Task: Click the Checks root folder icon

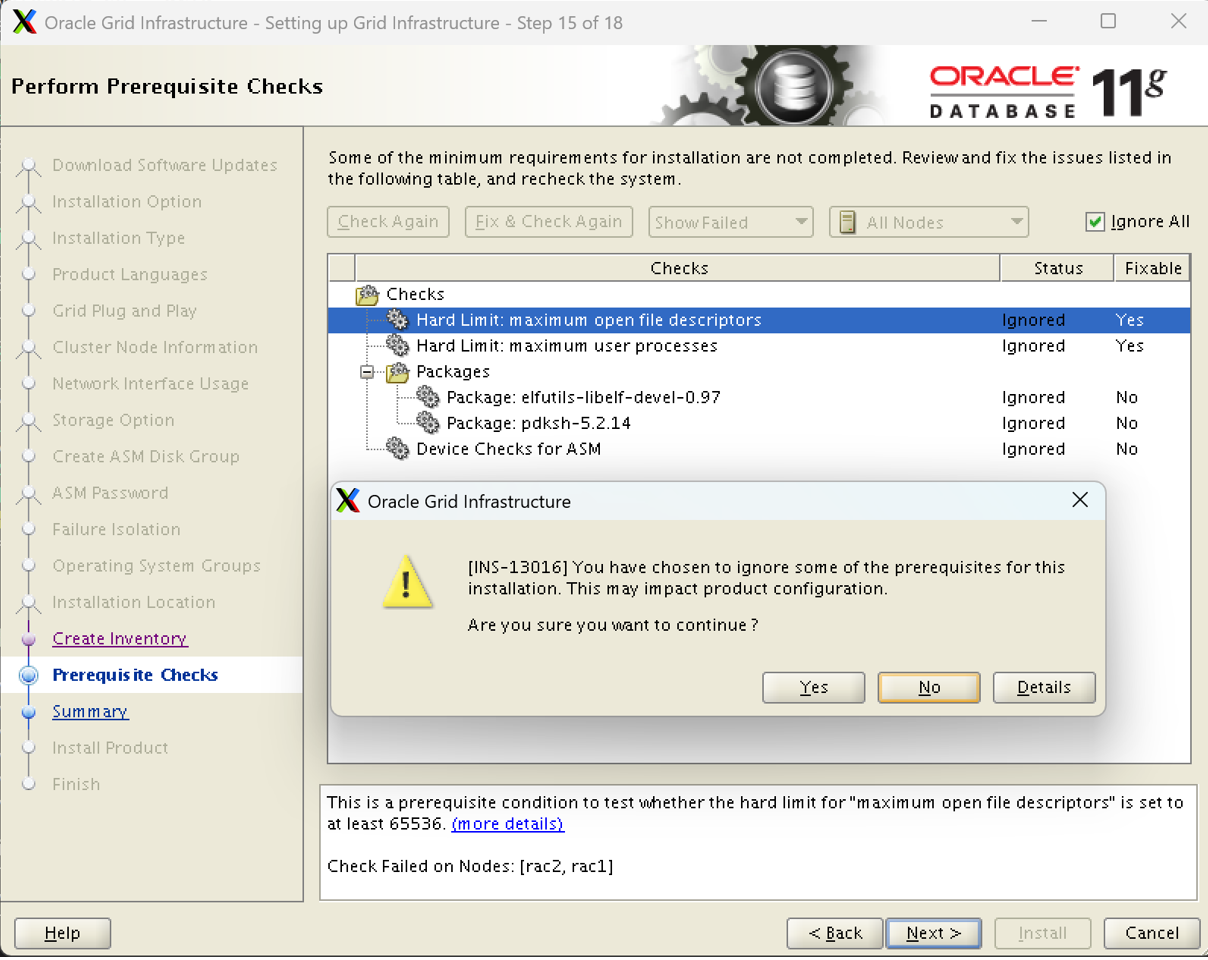Action: 368,295
